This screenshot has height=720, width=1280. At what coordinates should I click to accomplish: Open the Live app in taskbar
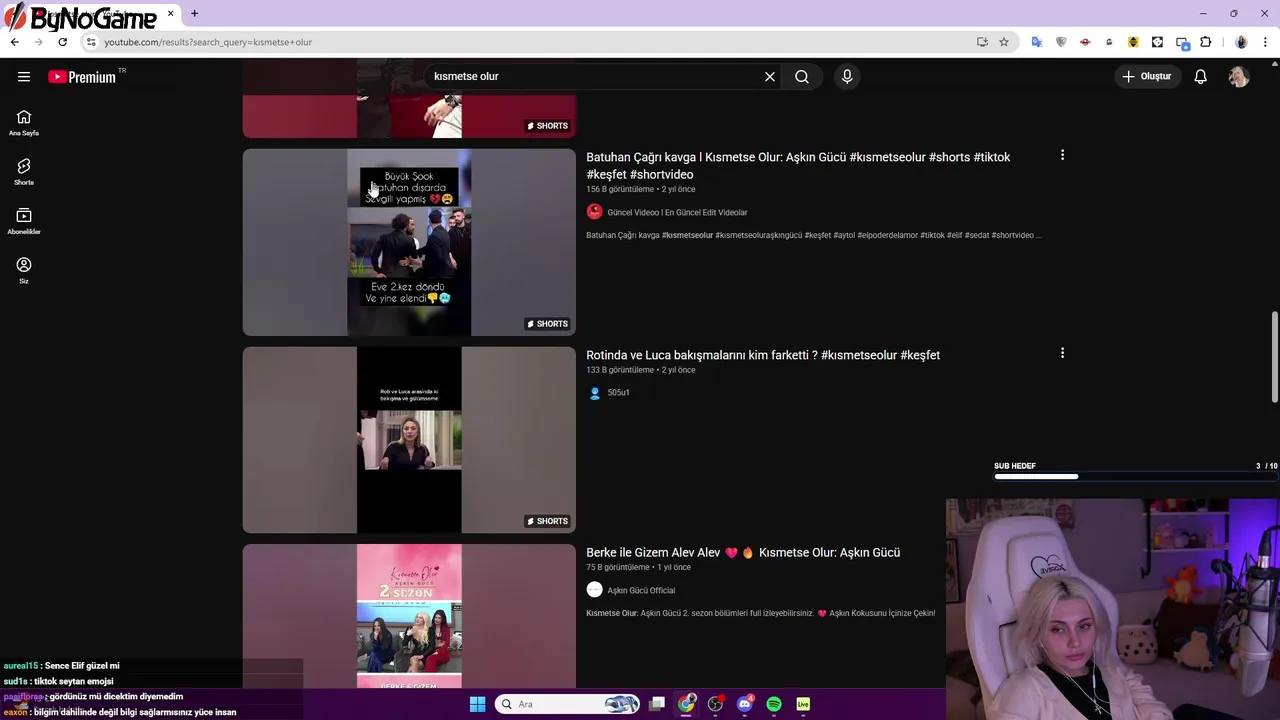tap(803, 704)
